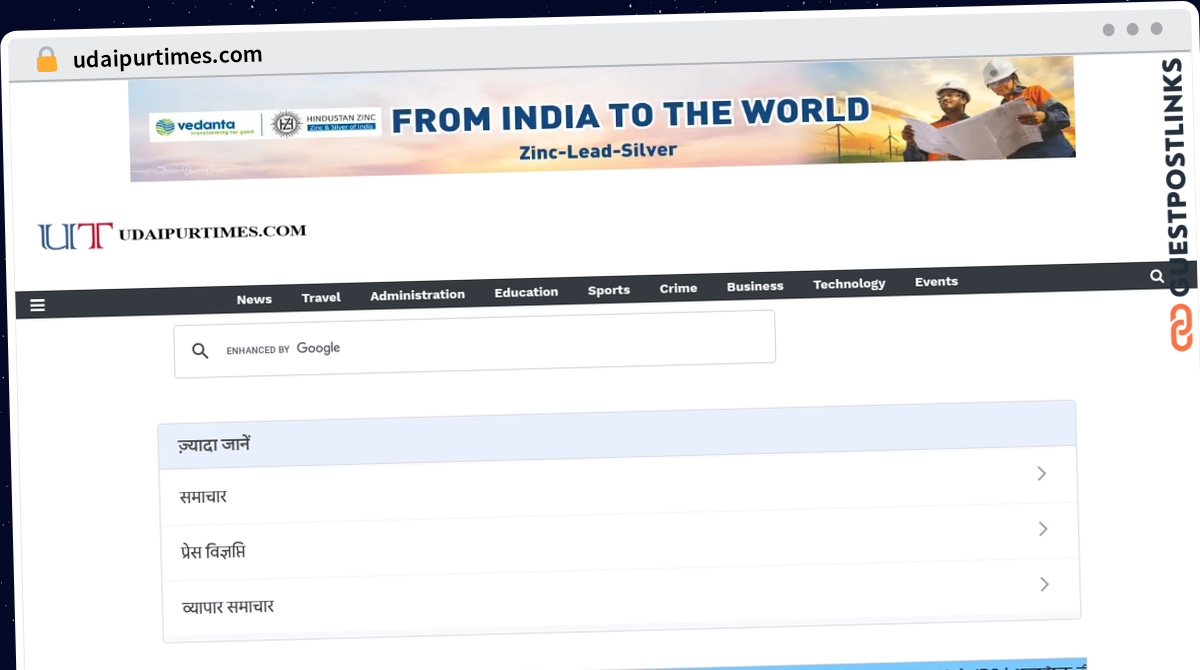1200x670 pixels.
Task: Open the News menu item
Action: click(254, 299)
